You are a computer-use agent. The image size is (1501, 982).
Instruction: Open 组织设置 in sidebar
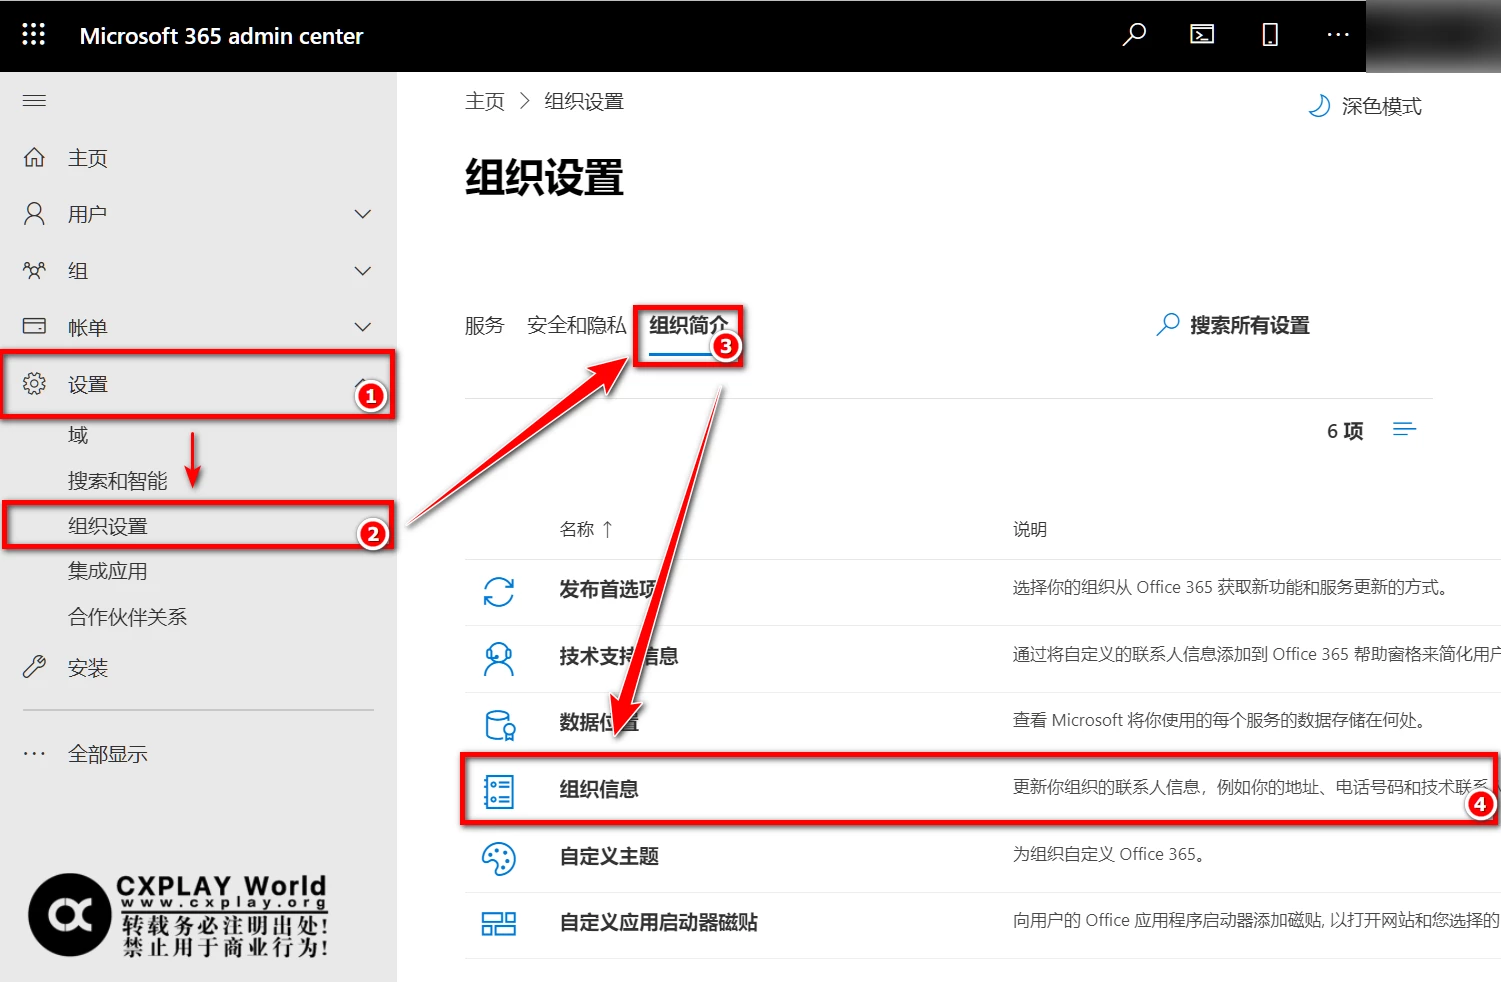coord(107,526)
